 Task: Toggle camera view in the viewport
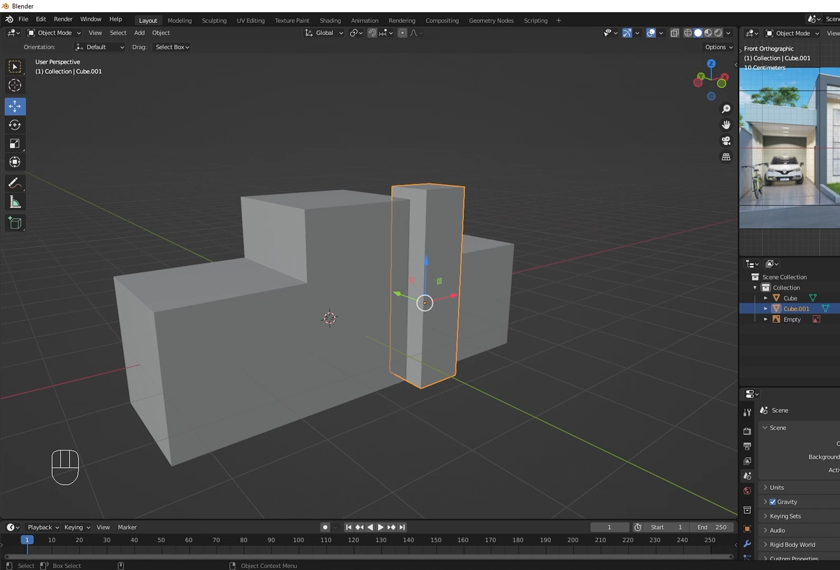coord(726,141)
